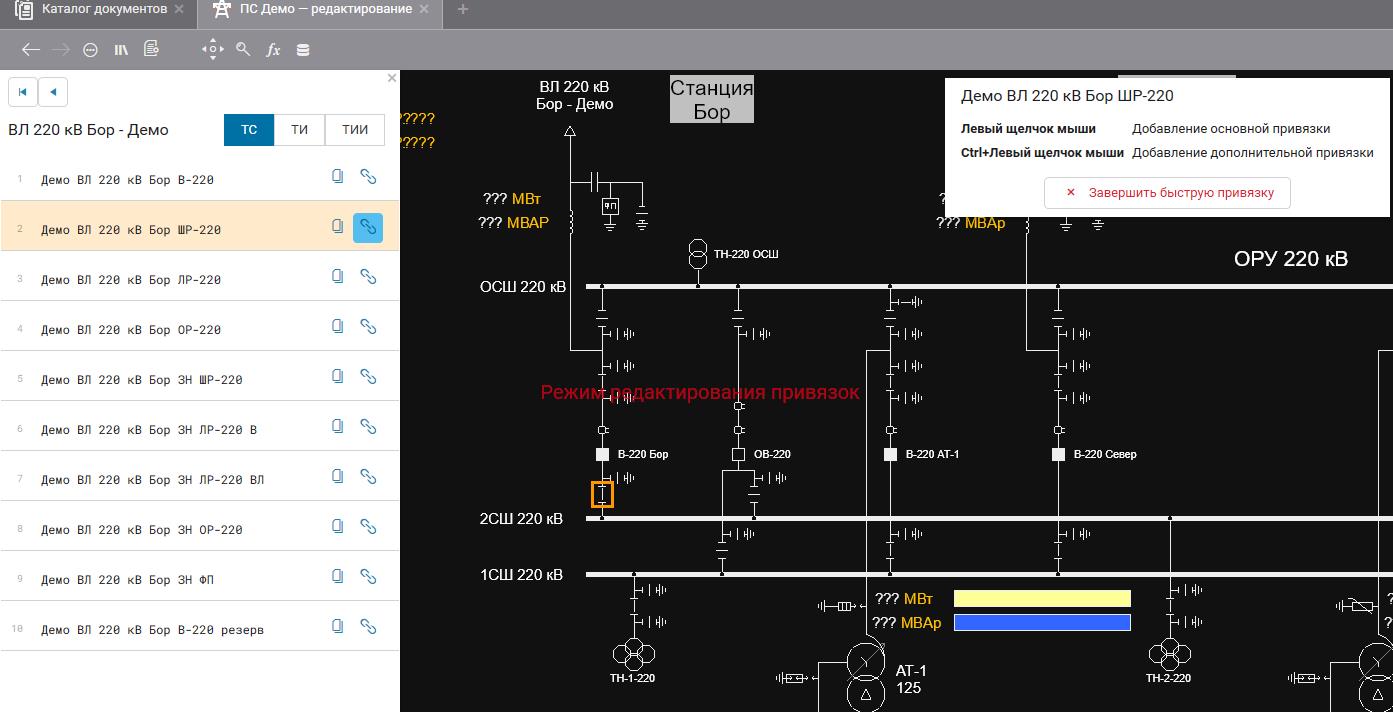Open the fx formula tool
This screenshot has width=1393, height=712.
coord(273,49)
